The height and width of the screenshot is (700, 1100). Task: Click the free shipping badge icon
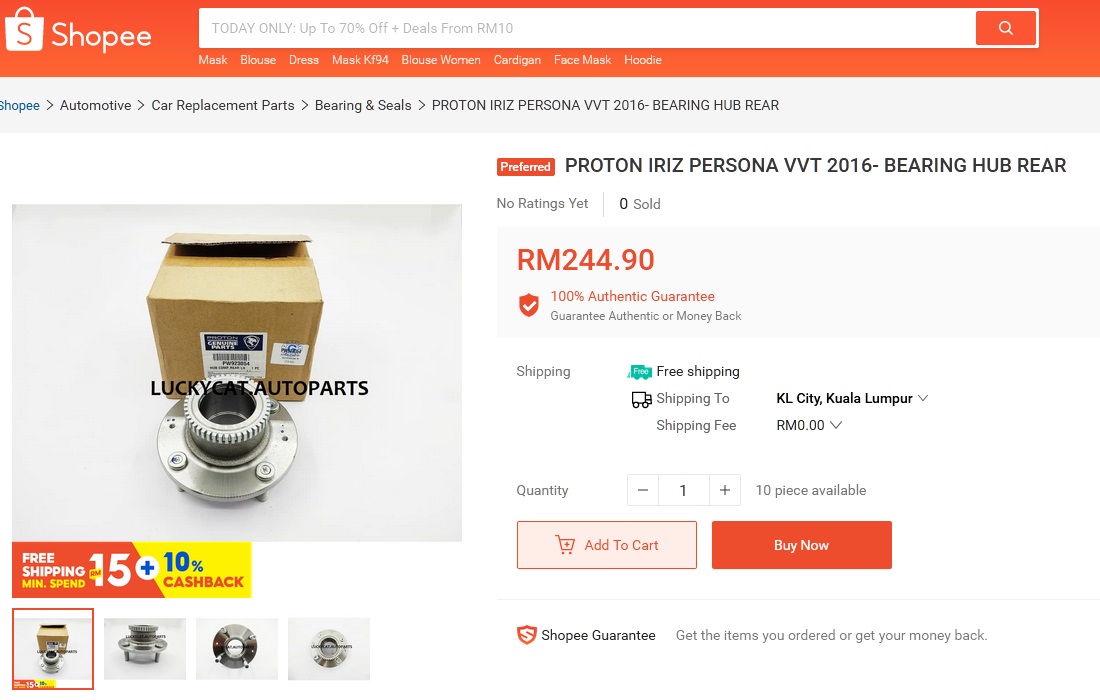tap(640, 371)
